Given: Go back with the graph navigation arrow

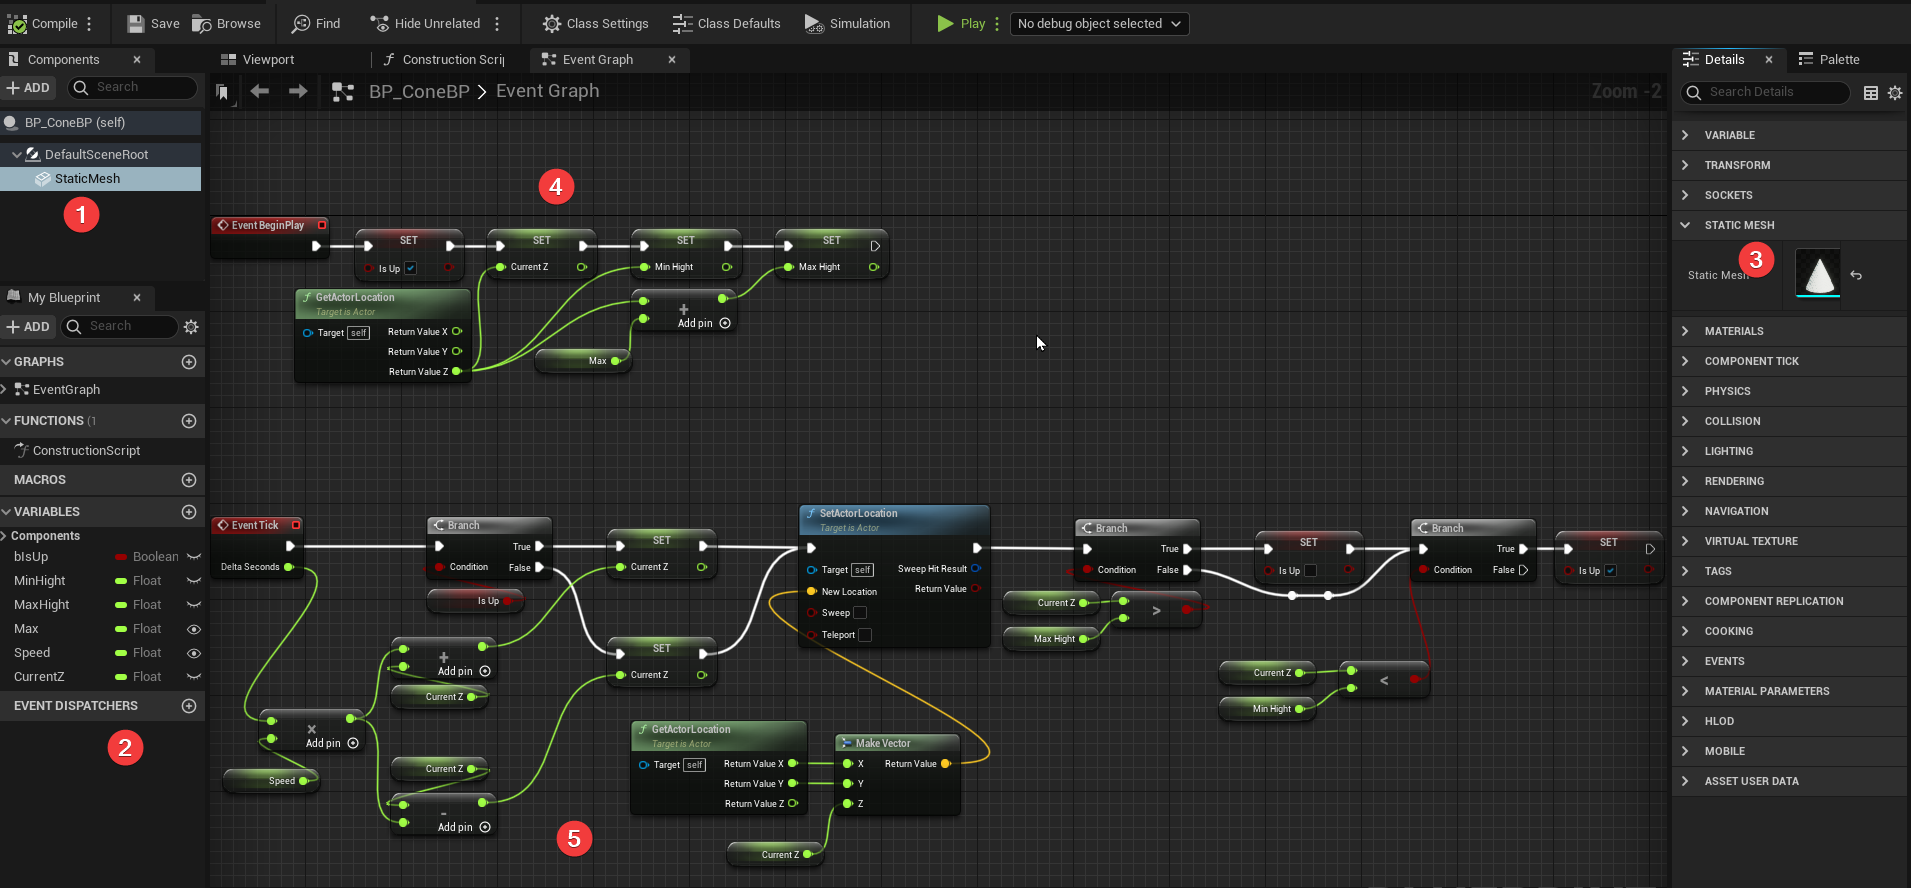Looking at the screenshot, I should (260, 91).
